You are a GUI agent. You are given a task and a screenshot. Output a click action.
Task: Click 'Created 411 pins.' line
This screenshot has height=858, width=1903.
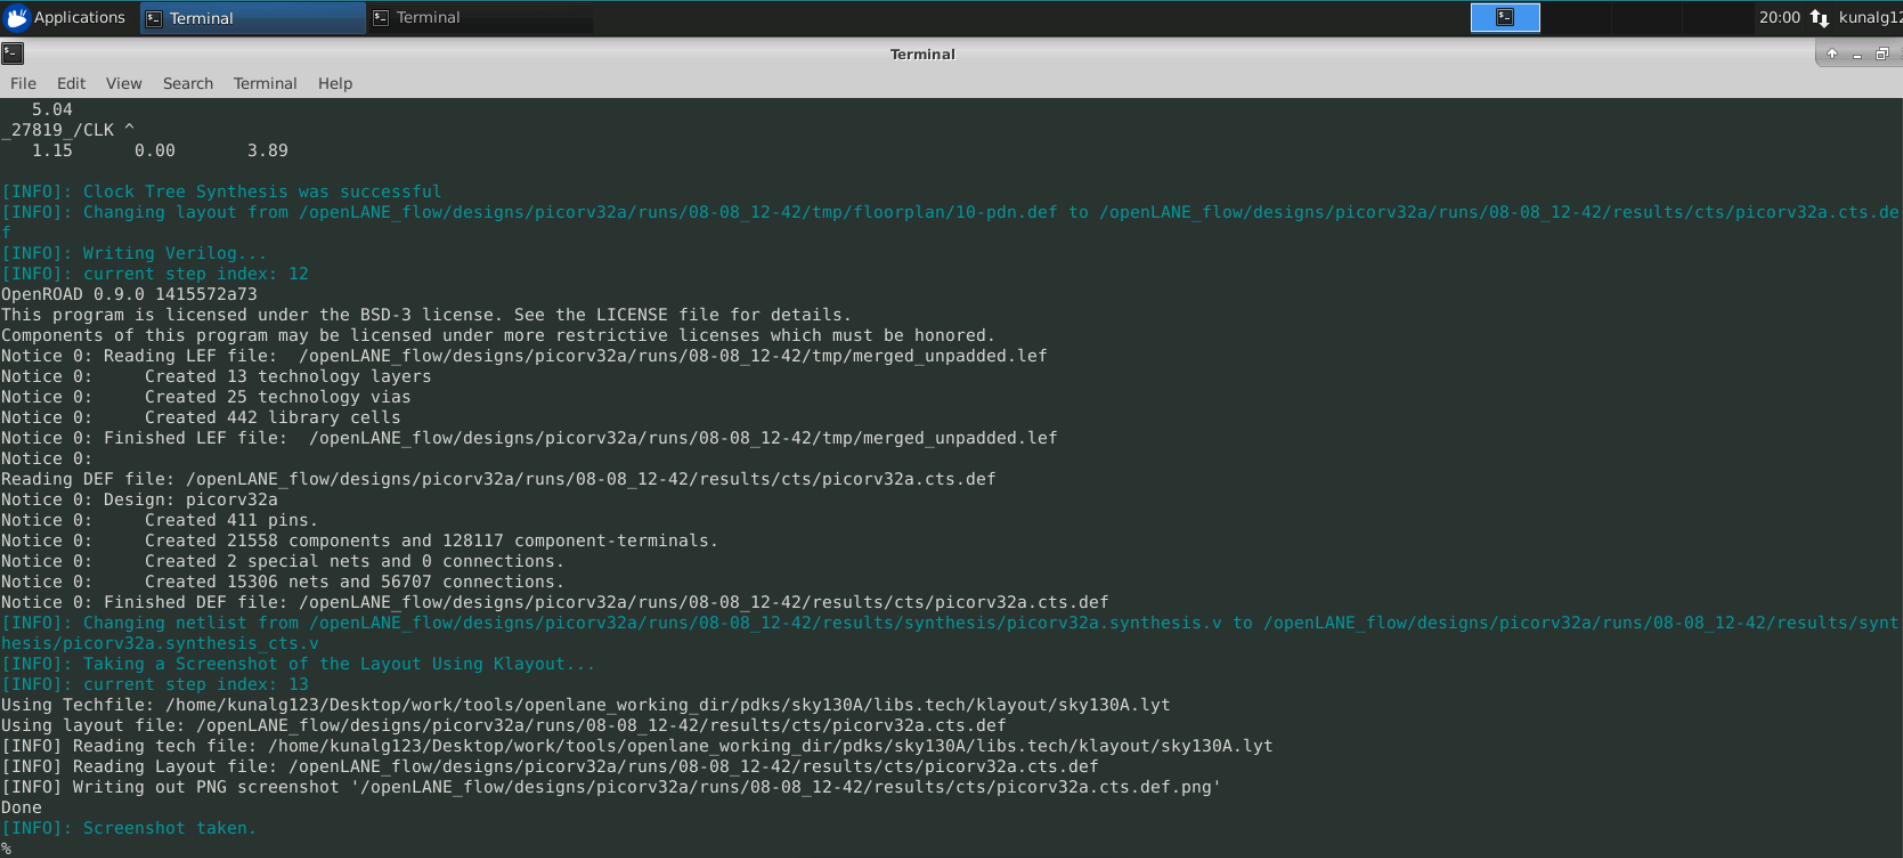coord(159,519)
